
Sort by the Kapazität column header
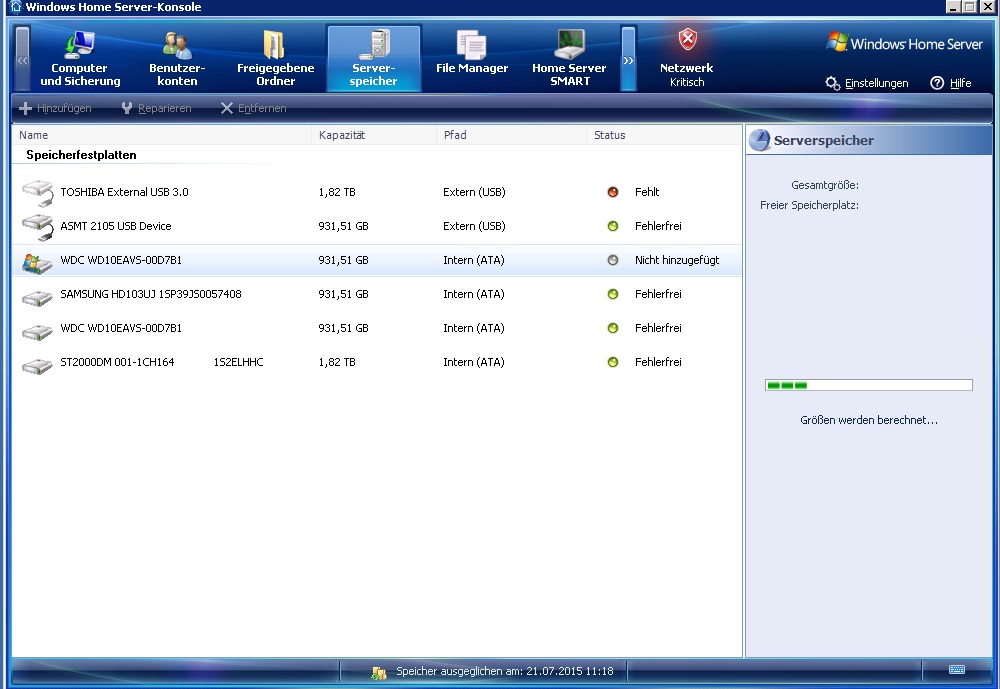tap(374, 135)
